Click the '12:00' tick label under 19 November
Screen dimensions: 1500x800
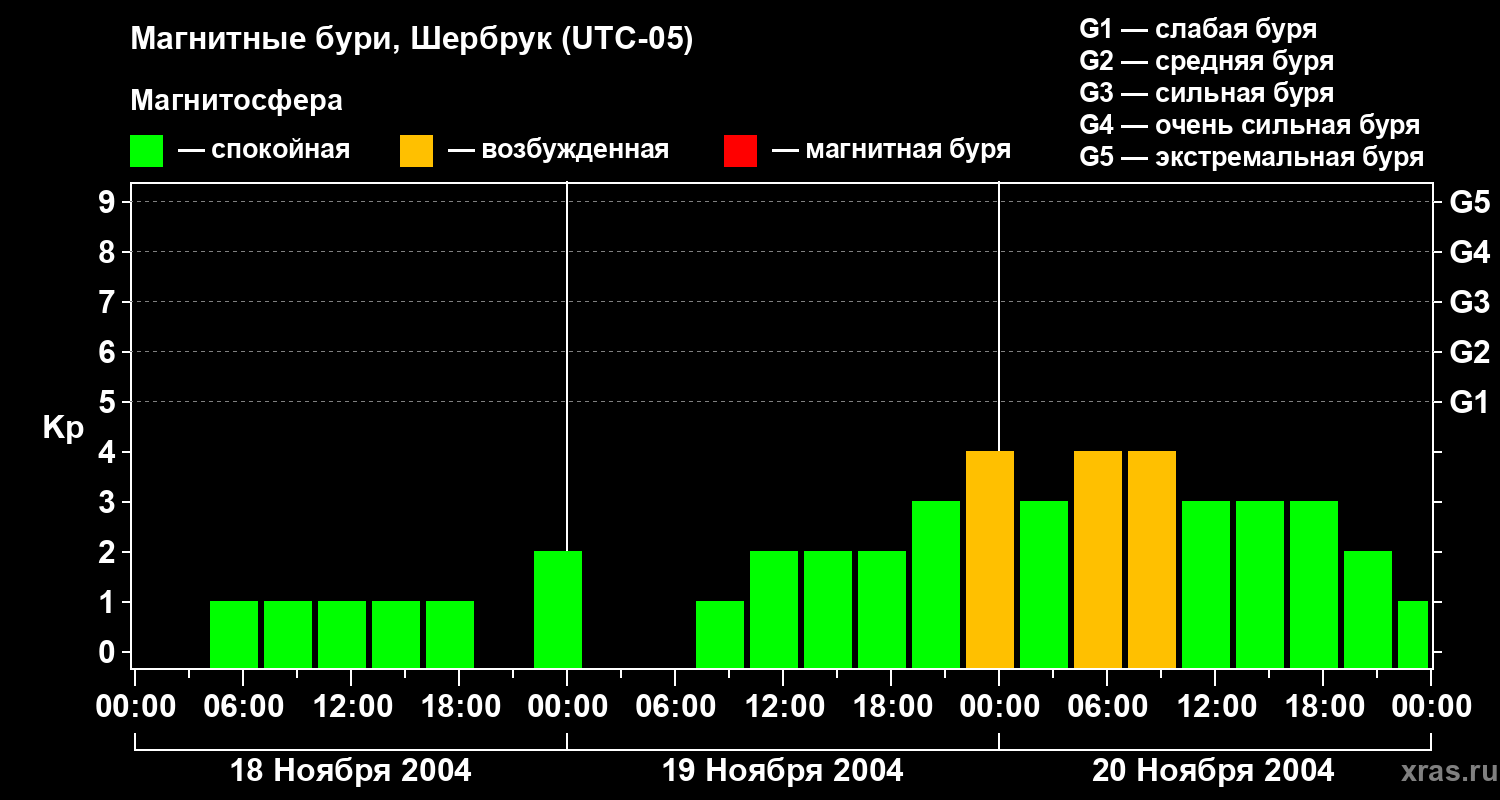coord(783,707)
